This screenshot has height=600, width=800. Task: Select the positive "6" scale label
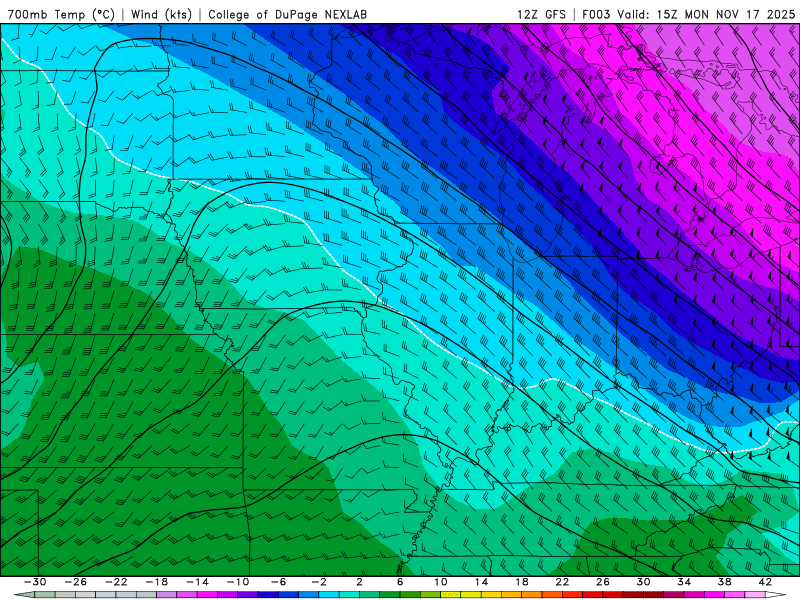click(x=400, y=582)
